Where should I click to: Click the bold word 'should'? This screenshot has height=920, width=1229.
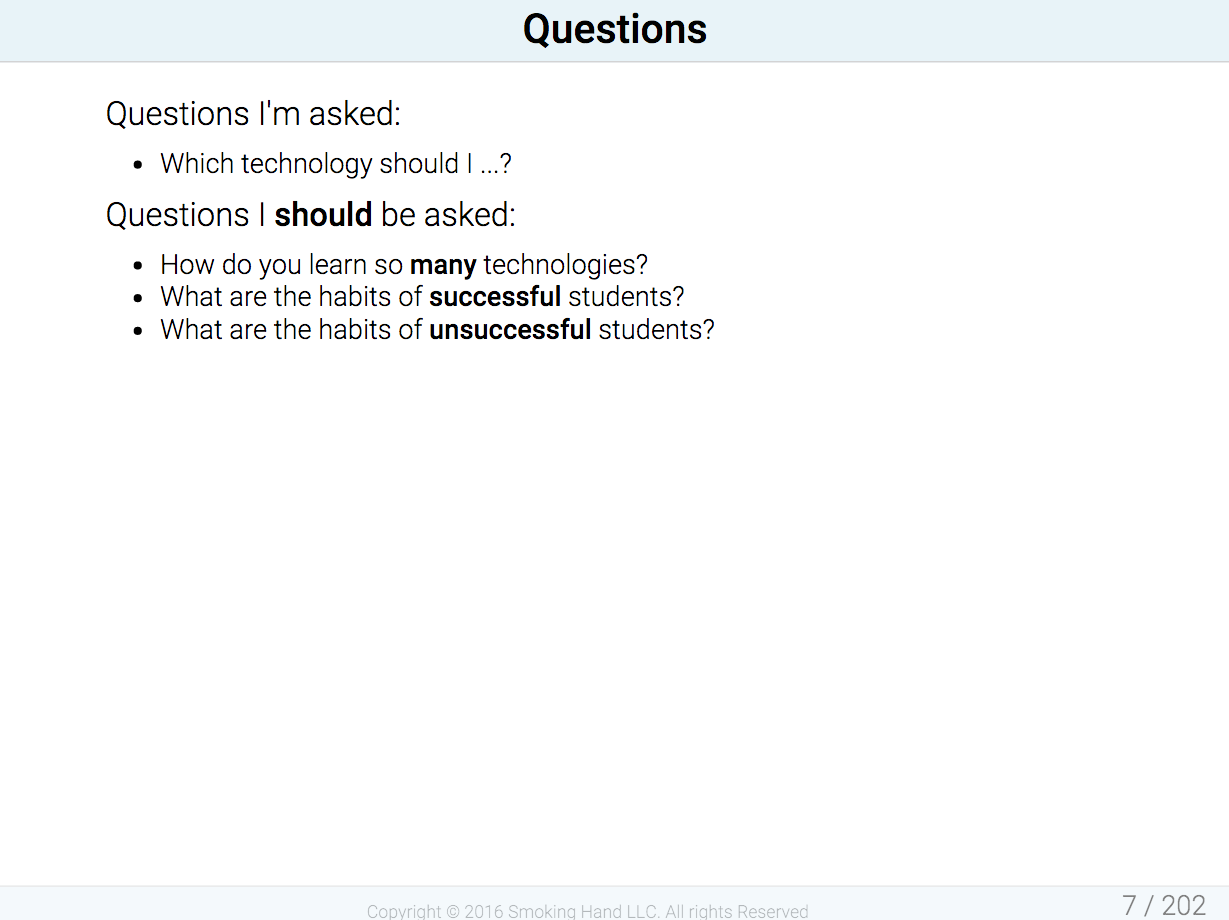323,215
